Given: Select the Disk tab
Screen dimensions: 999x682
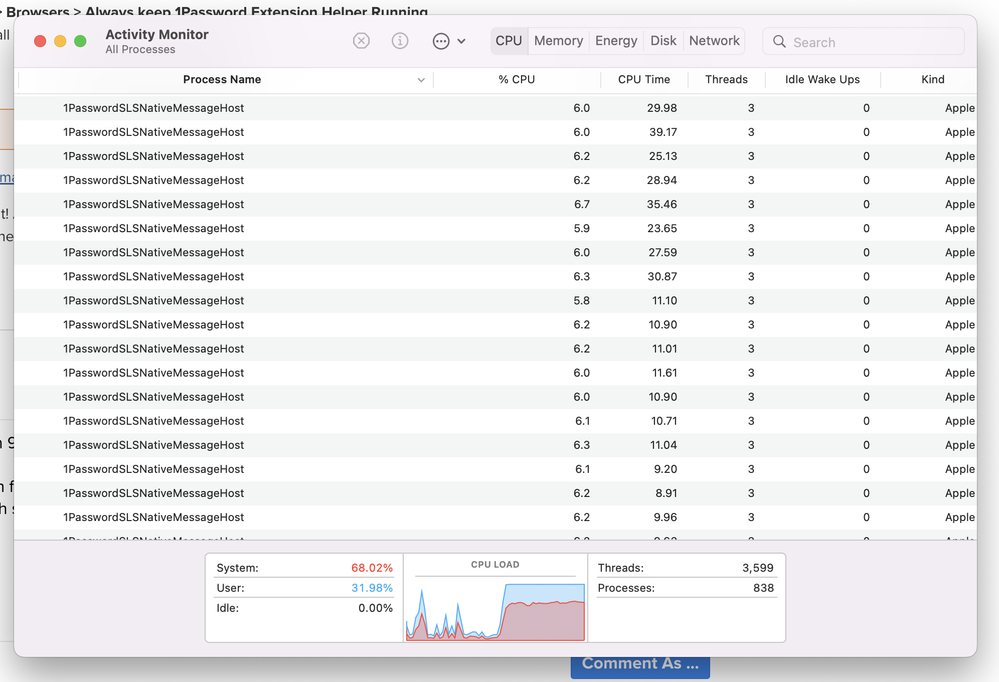Looking at the screenshot, I should pos(663,41).
